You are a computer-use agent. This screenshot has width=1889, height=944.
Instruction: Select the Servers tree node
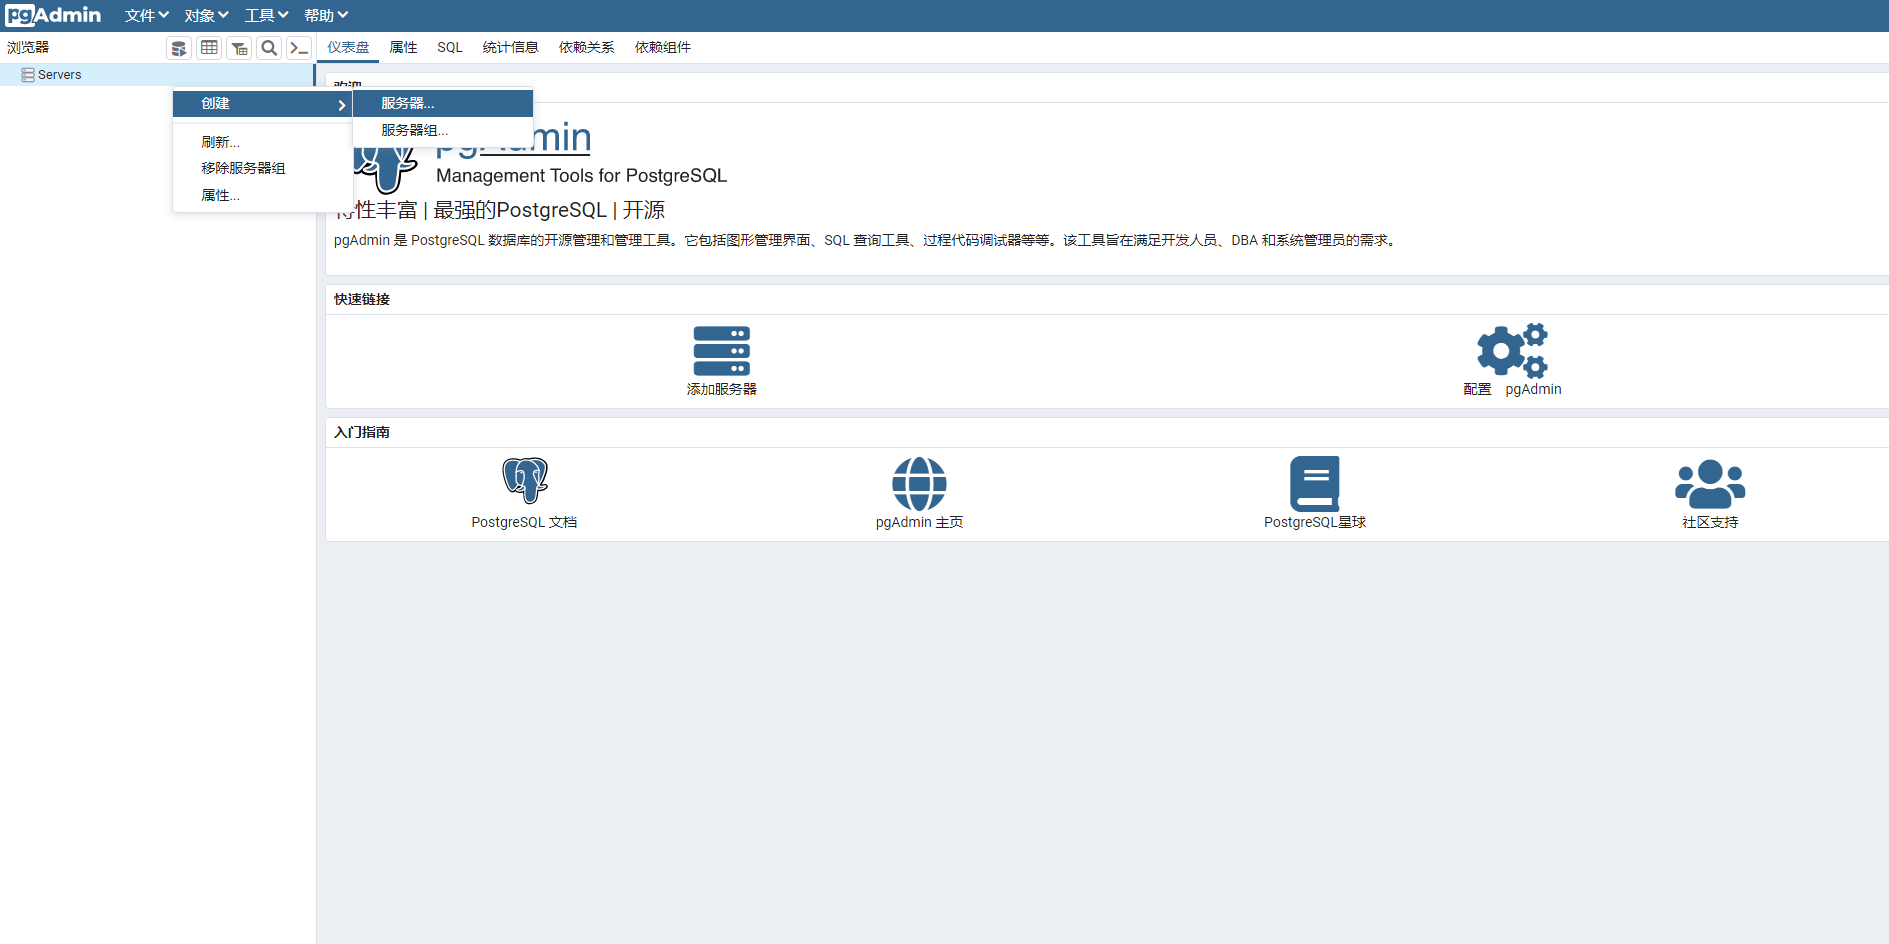coord(59,75)
